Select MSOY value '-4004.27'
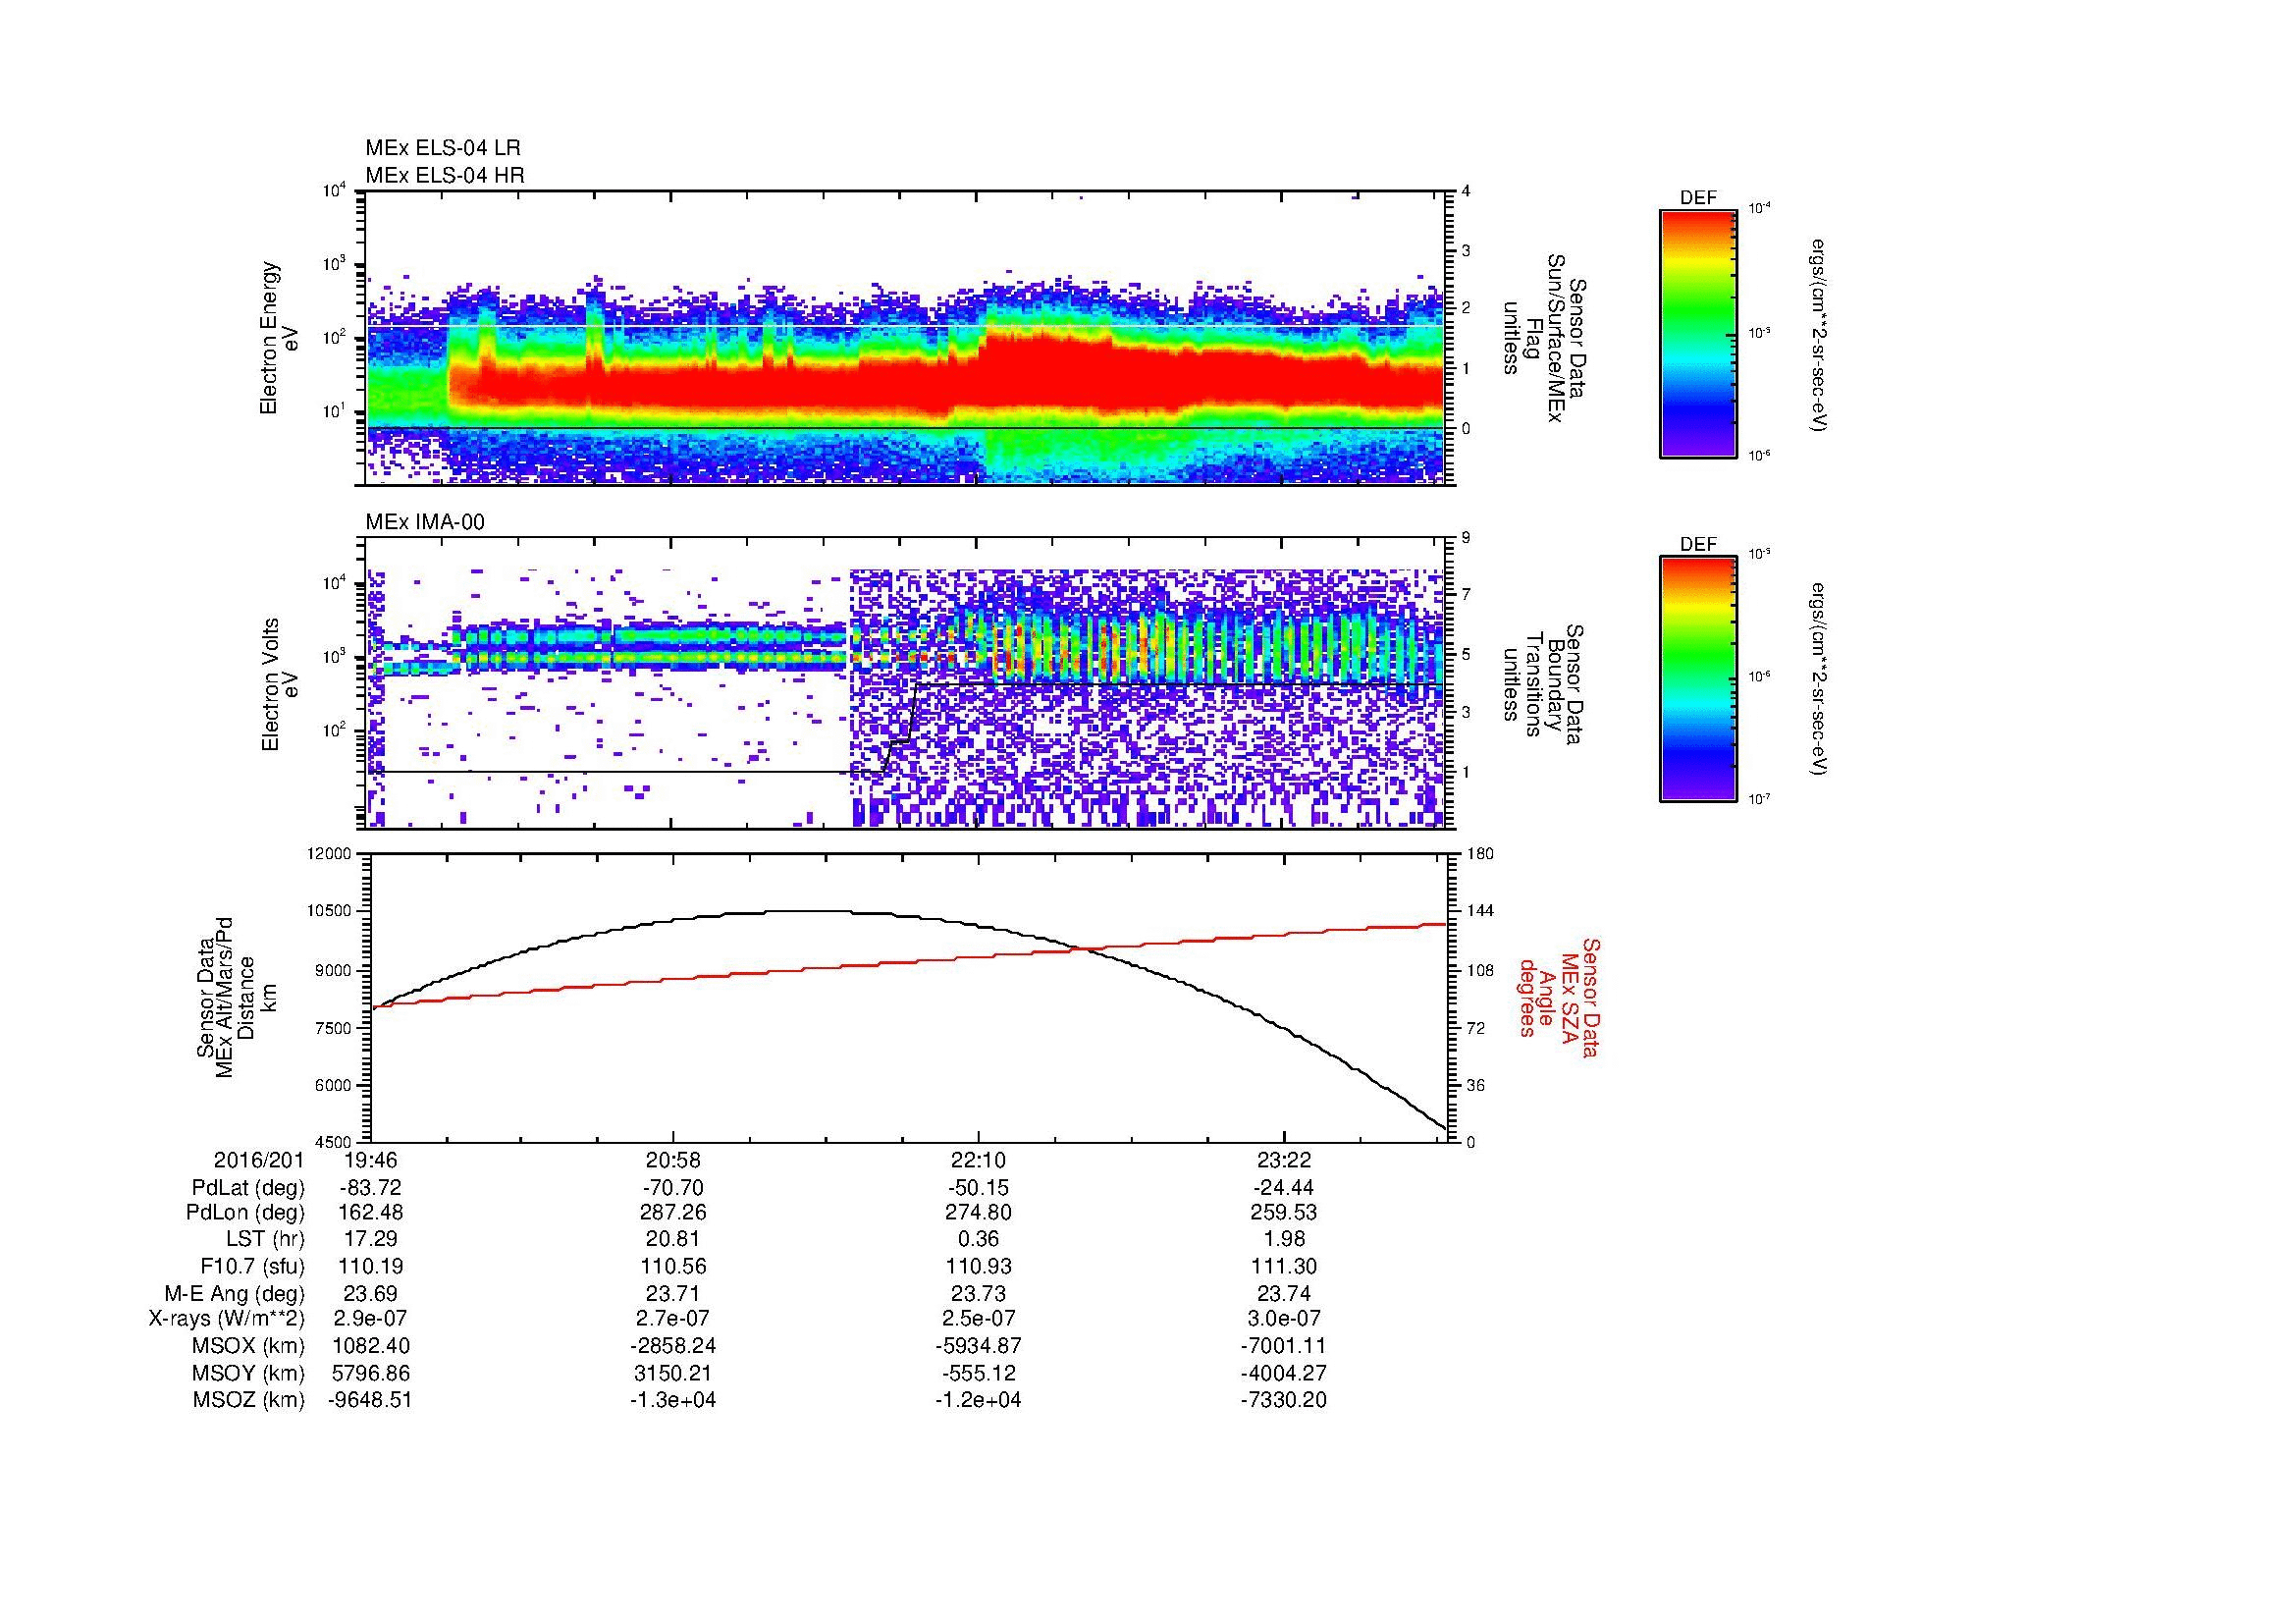This screenshot has height=1623, width=2296. point(1283,1374)
